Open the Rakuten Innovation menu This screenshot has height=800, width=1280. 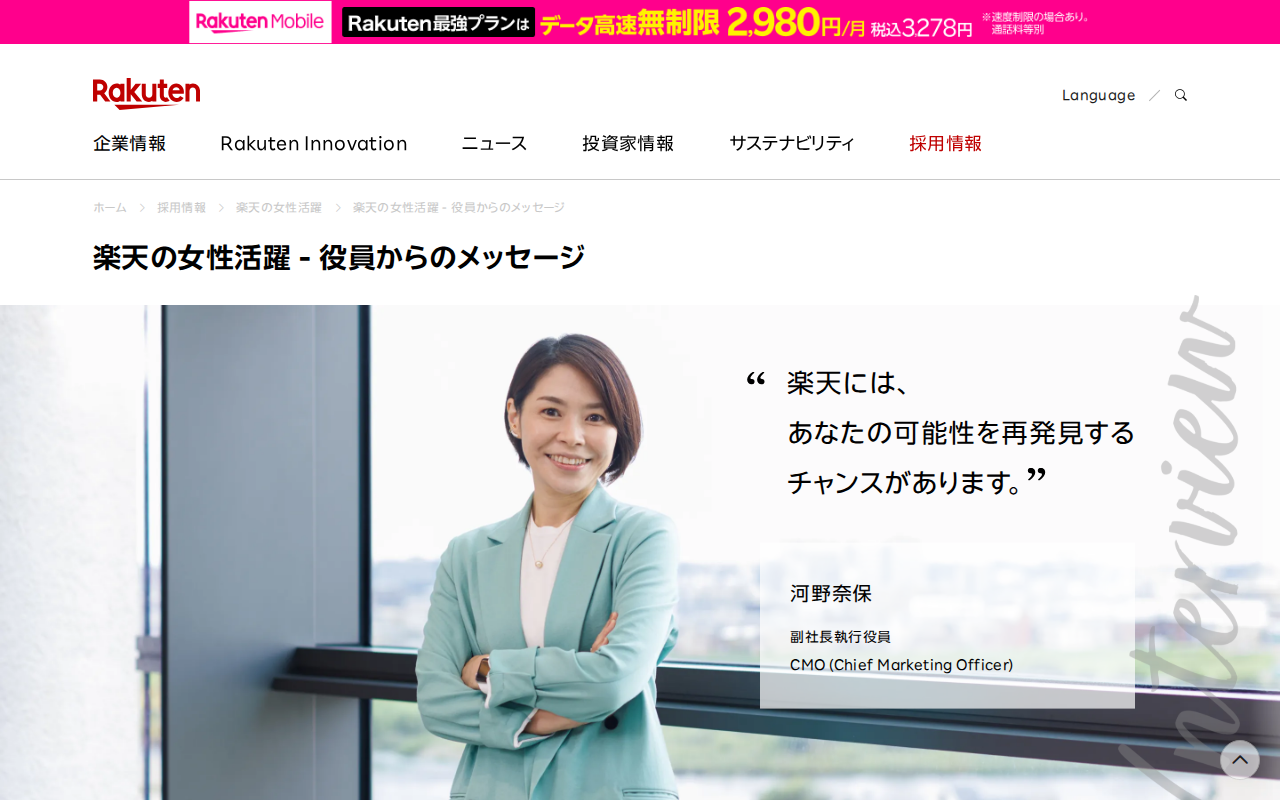[x=314, y=143]
